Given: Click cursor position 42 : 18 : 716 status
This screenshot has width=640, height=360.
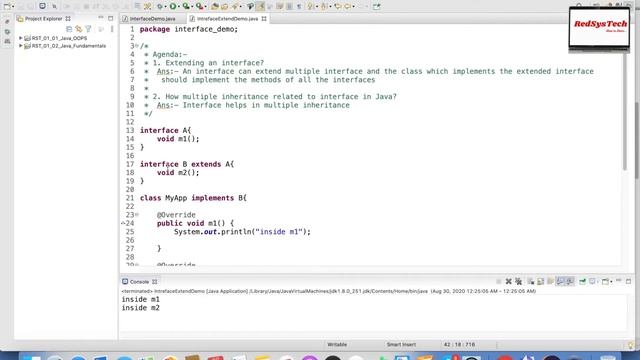Looking at the screenshot, I should (x=459, y=344).
